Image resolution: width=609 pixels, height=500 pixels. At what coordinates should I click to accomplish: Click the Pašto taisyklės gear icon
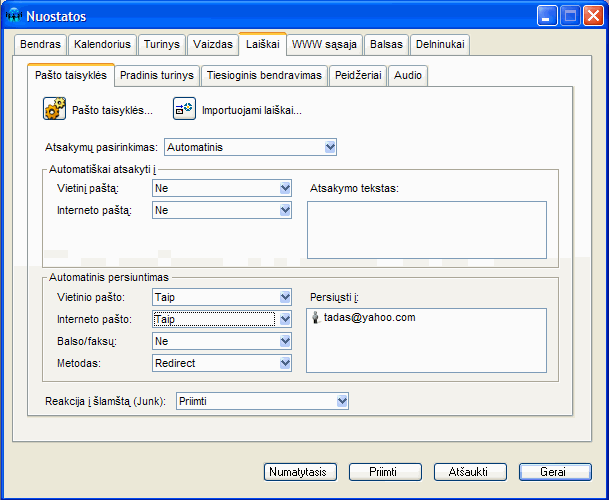point(54,109)
